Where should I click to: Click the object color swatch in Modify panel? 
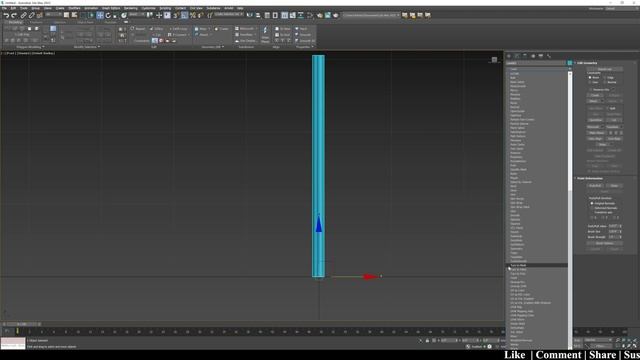570,63
